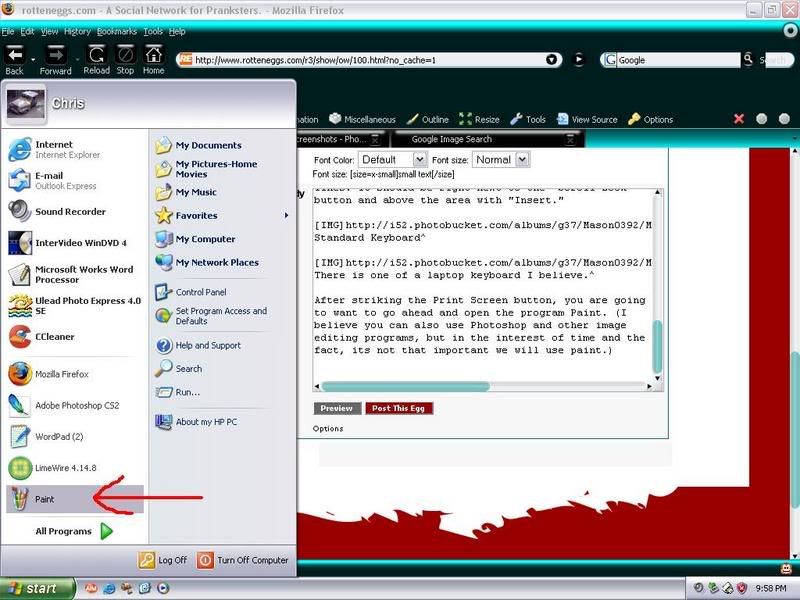Open the Edit menu
Viewport: 800px width, 600px height.
[x=27, y=32]
